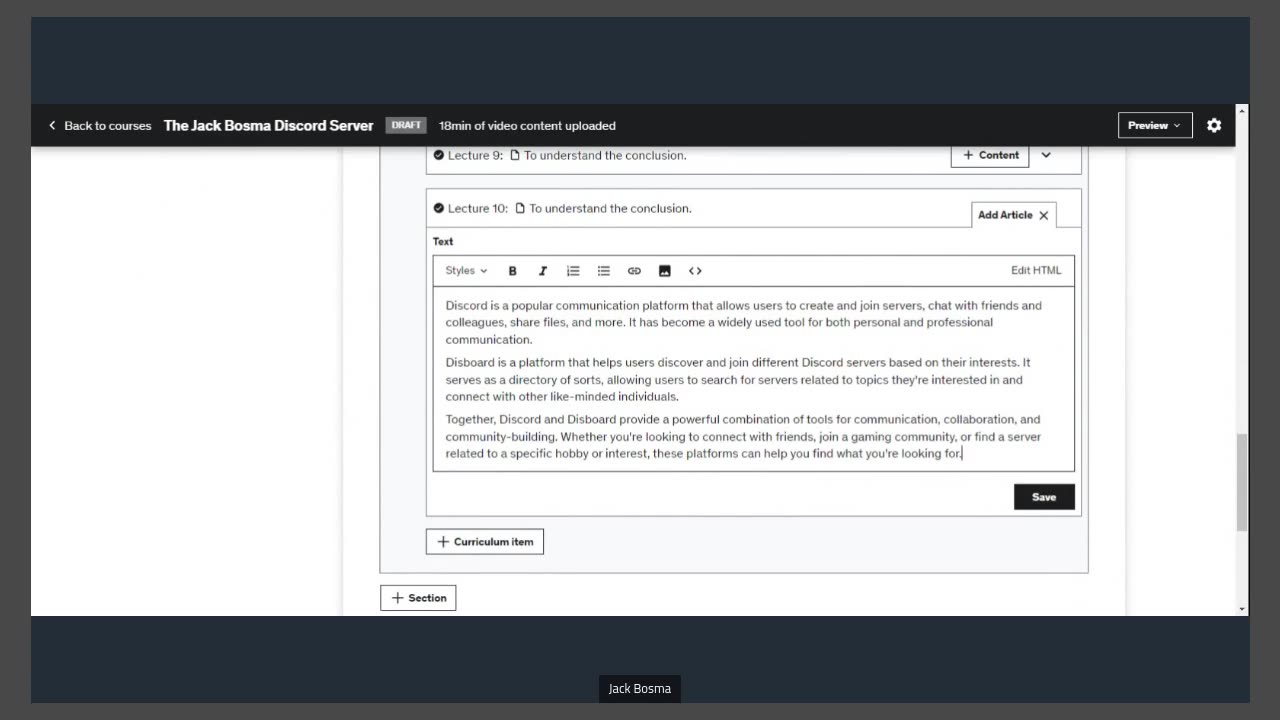The width and height of the screenshot is (1280, 720).
Task: Insert a code block
Action: click(695, 271)
